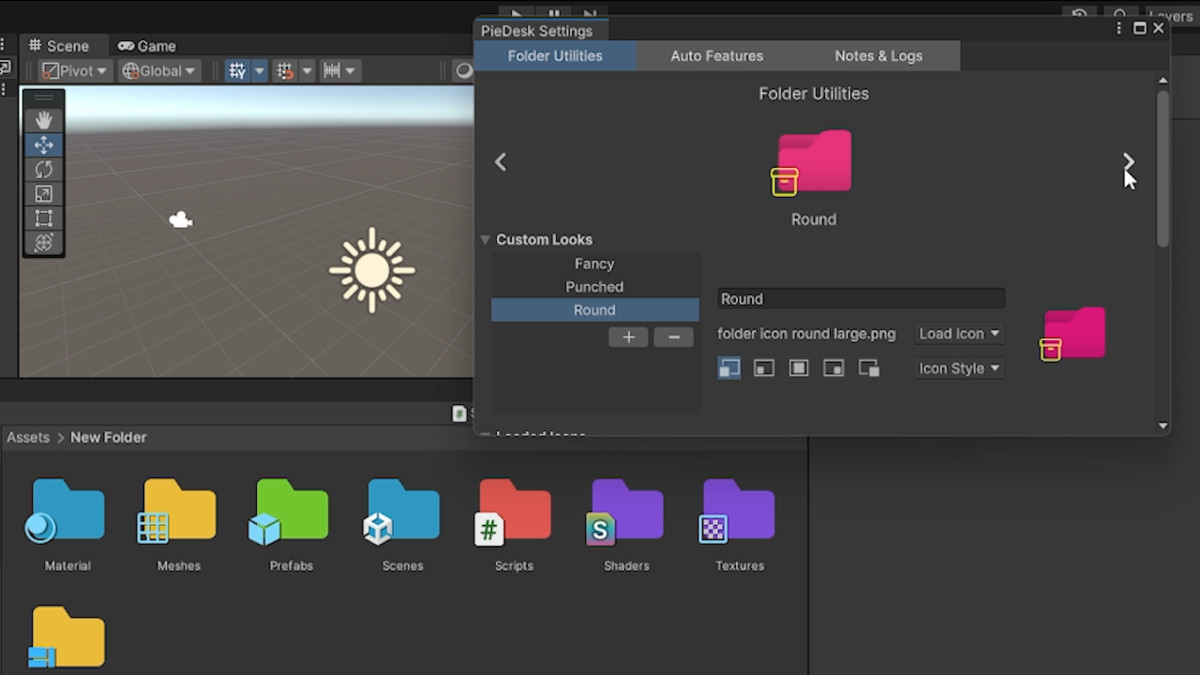Click the PieDesk Settings vertical scrollbar thumb

pos(1163,168)
